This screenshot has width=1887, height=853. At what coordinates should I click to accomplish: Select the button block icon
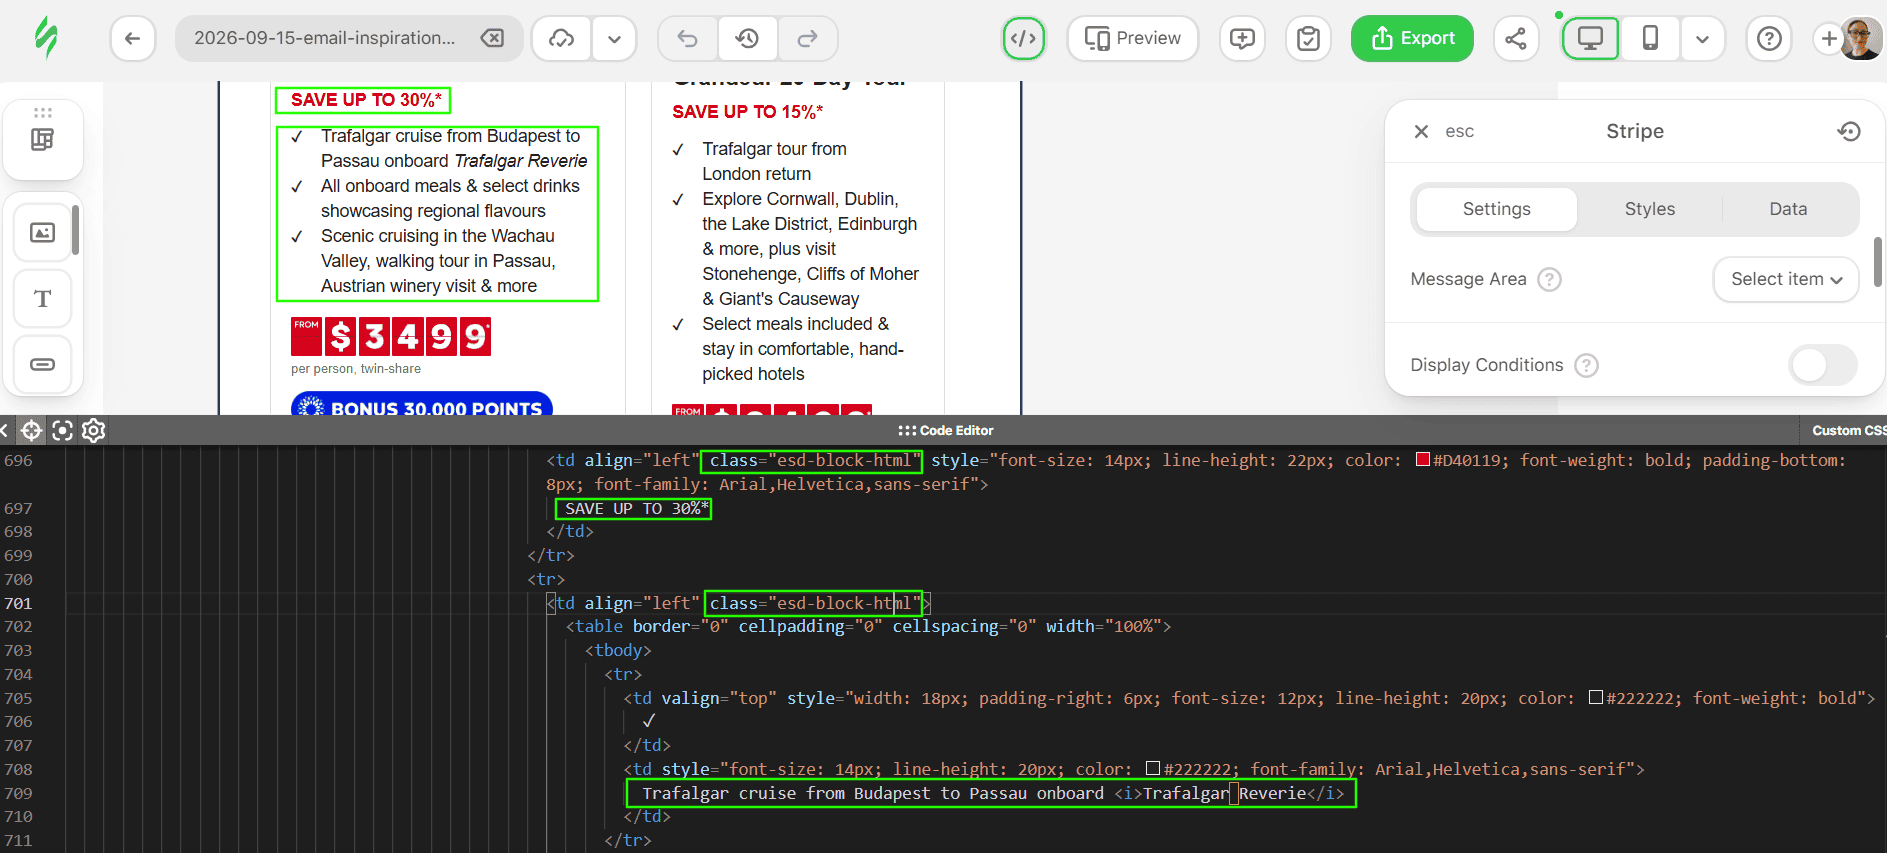pyautogui.click(x=42, y=364)
